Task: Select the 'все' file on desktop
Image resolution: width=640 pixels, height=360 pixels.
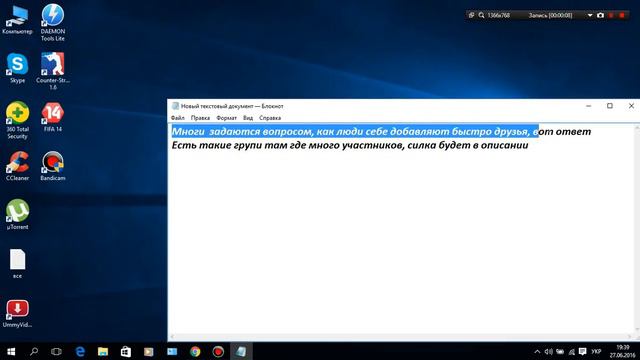Action: [x=17, y=264]
